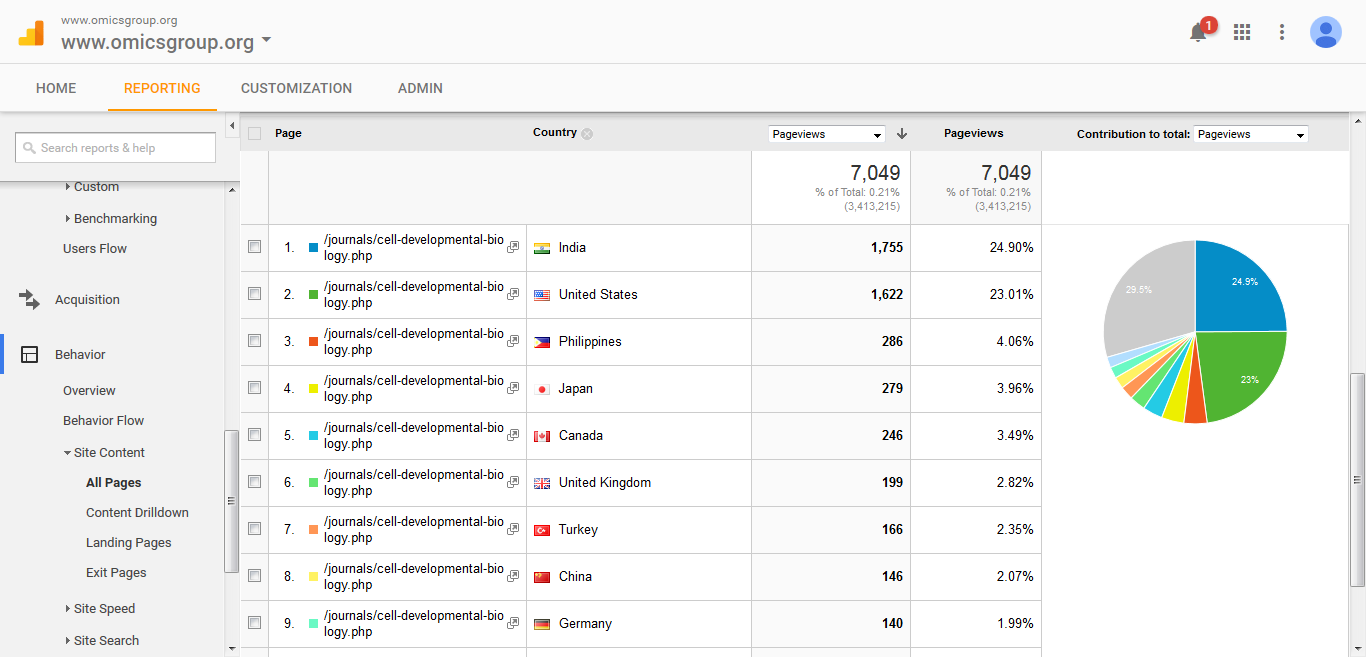Expand the Site Speed section

point(100,608)
